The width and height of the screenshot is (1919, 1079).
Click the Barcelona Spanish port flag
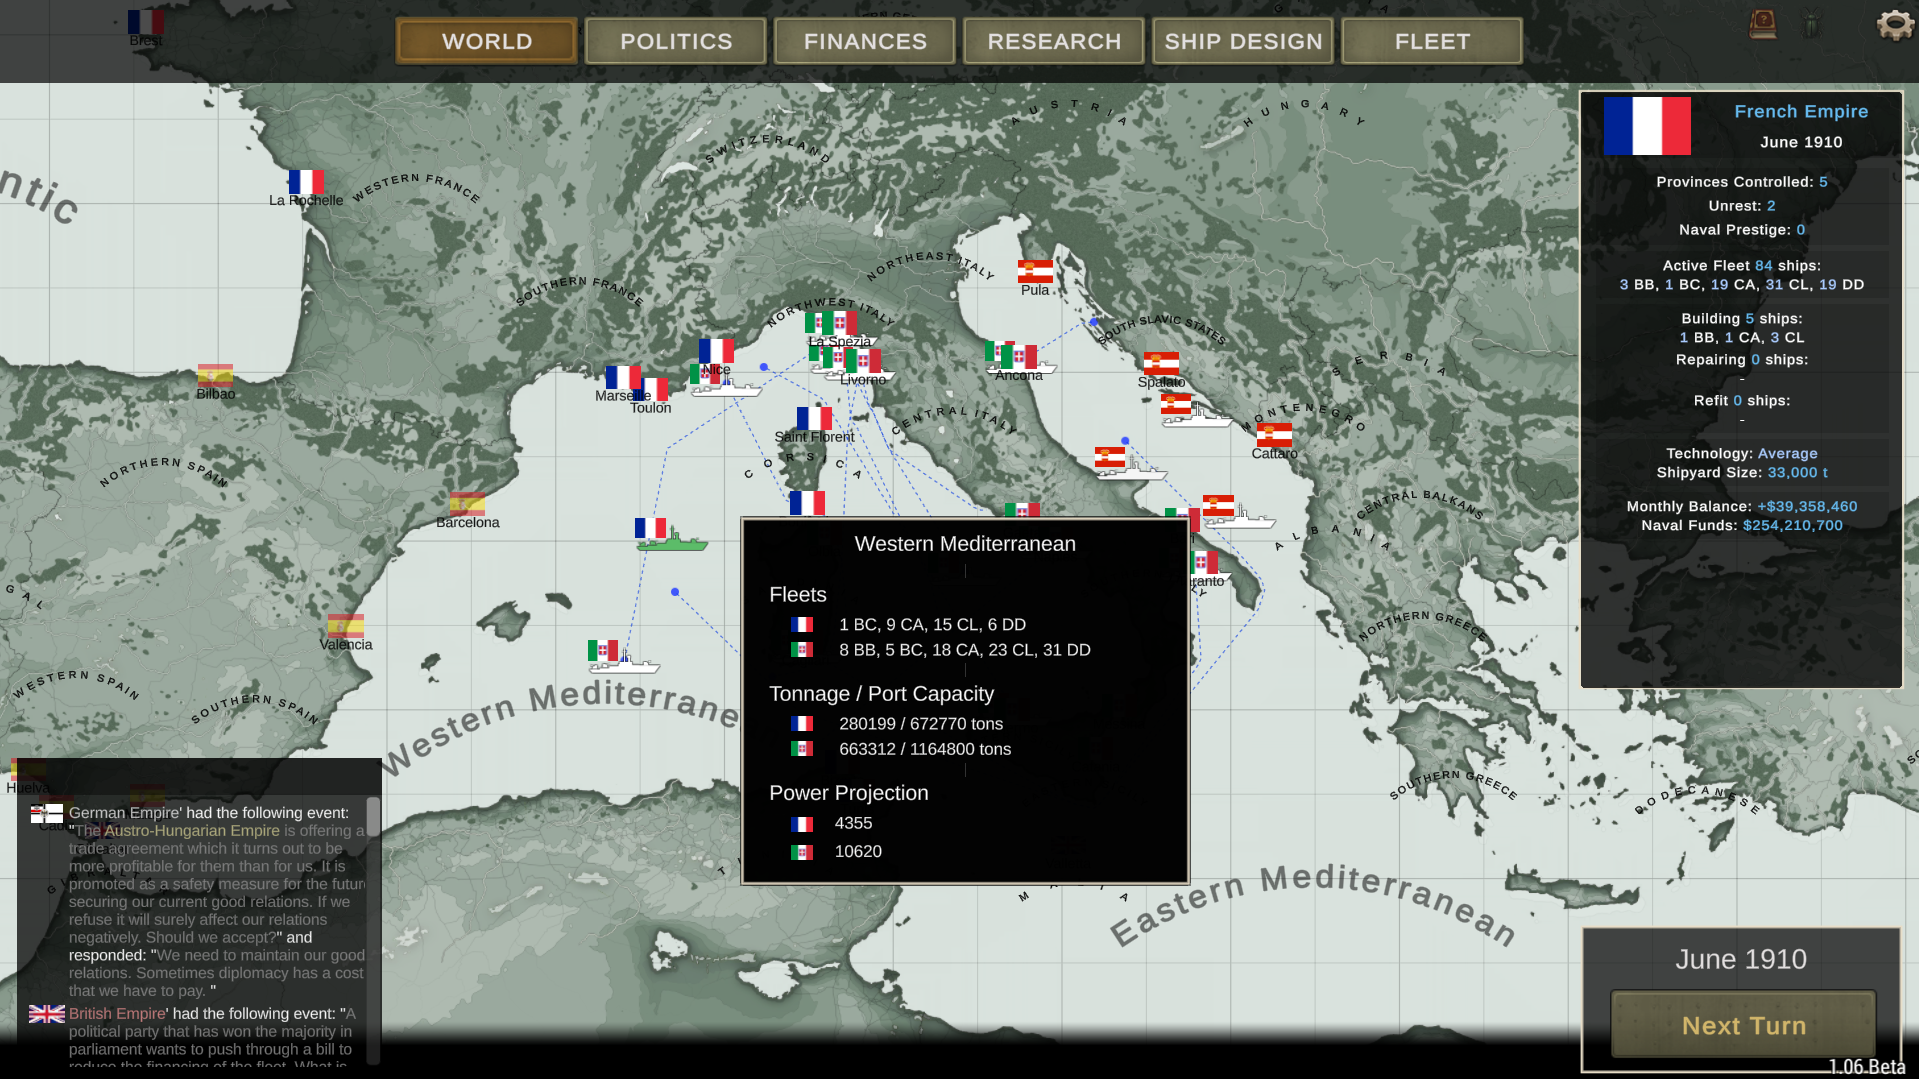tap(467, 503)
